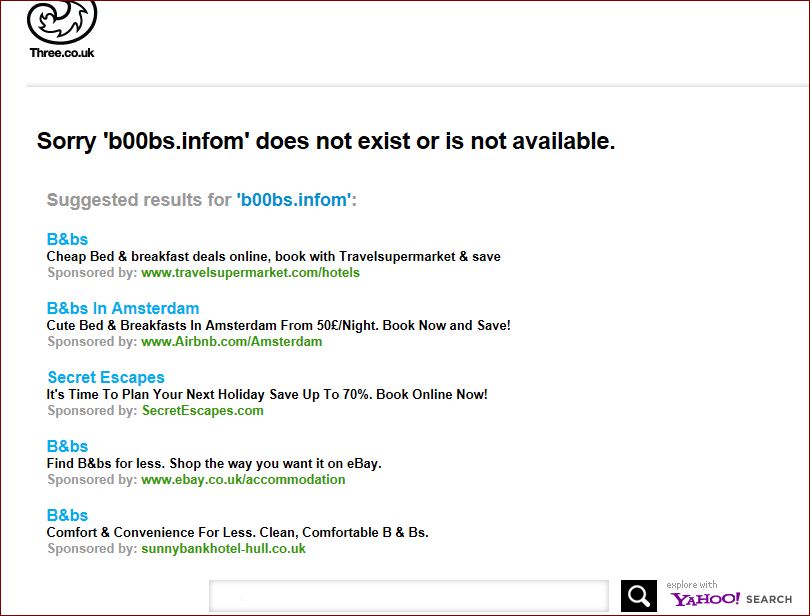Click 'It's Time To Plan Your Next Holiday' text

click(x=267, y=394)
